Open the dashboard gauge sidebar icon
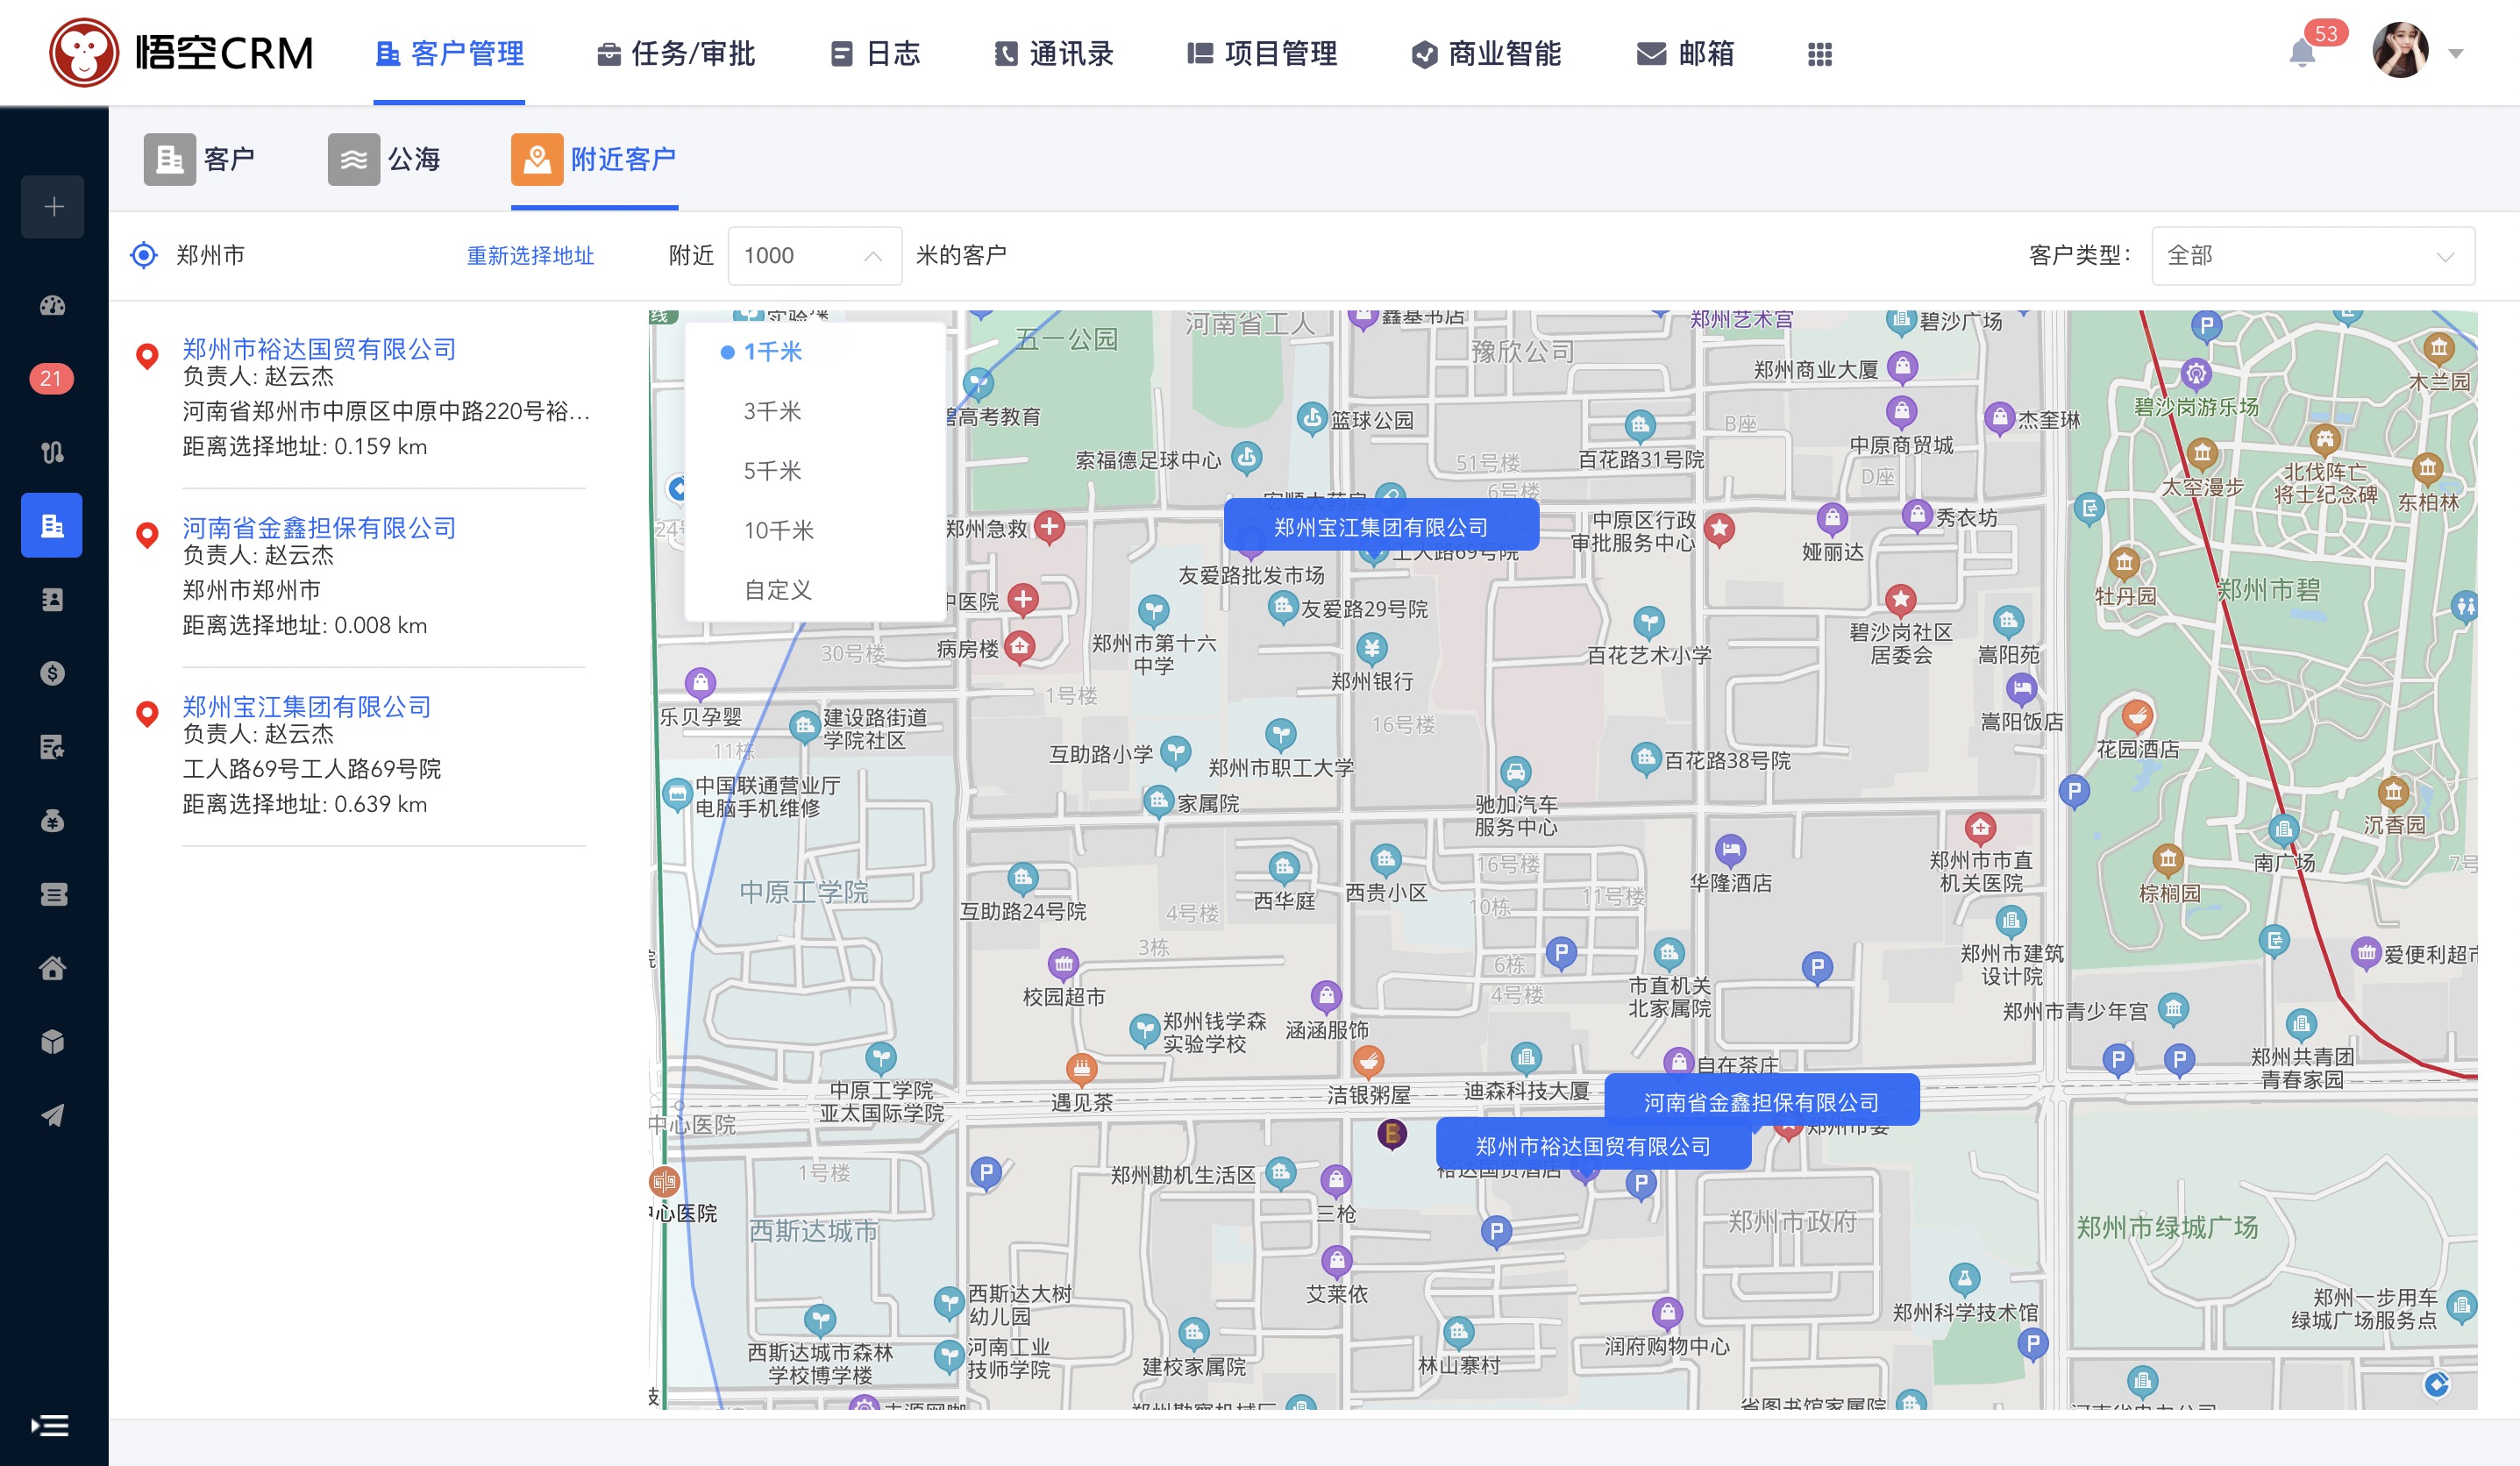 [53, 306]
